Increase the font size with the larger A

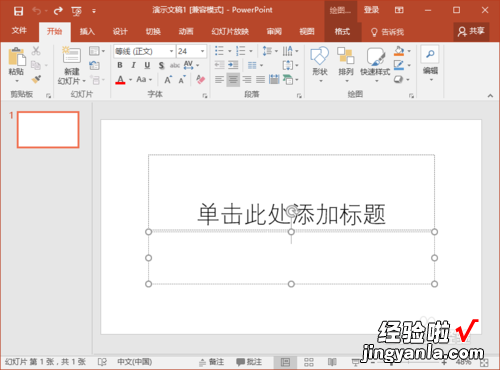click(168, 80)
